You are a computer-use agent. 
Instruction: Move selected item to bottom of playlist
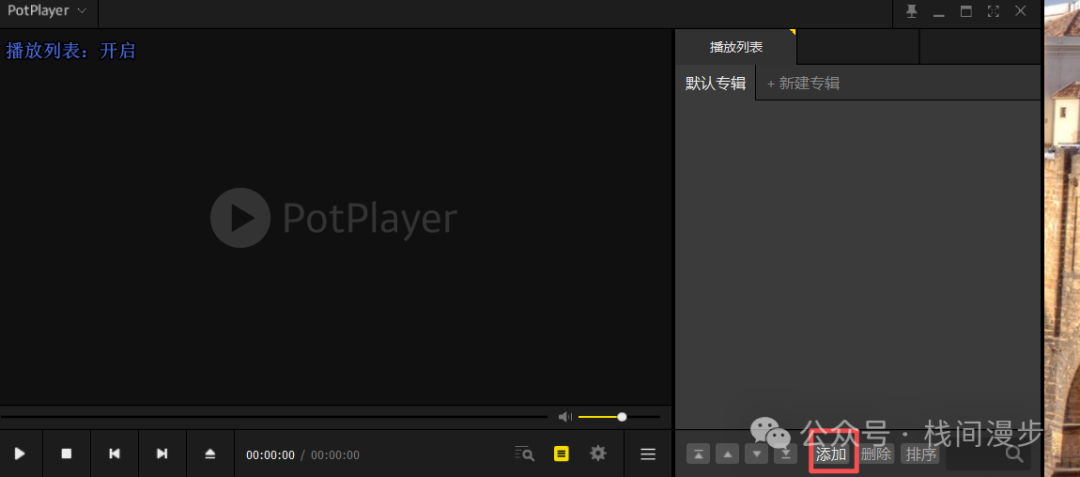pyautogui.click(x=785, y=454)
